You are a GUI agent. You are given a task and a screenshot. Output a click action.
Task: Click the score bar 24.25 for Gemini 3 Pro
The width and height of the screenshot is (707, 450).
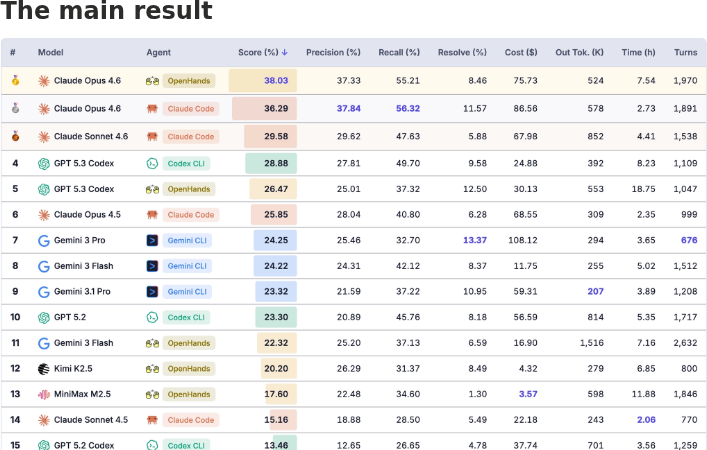pyautogui.click(x=275, y=240)
